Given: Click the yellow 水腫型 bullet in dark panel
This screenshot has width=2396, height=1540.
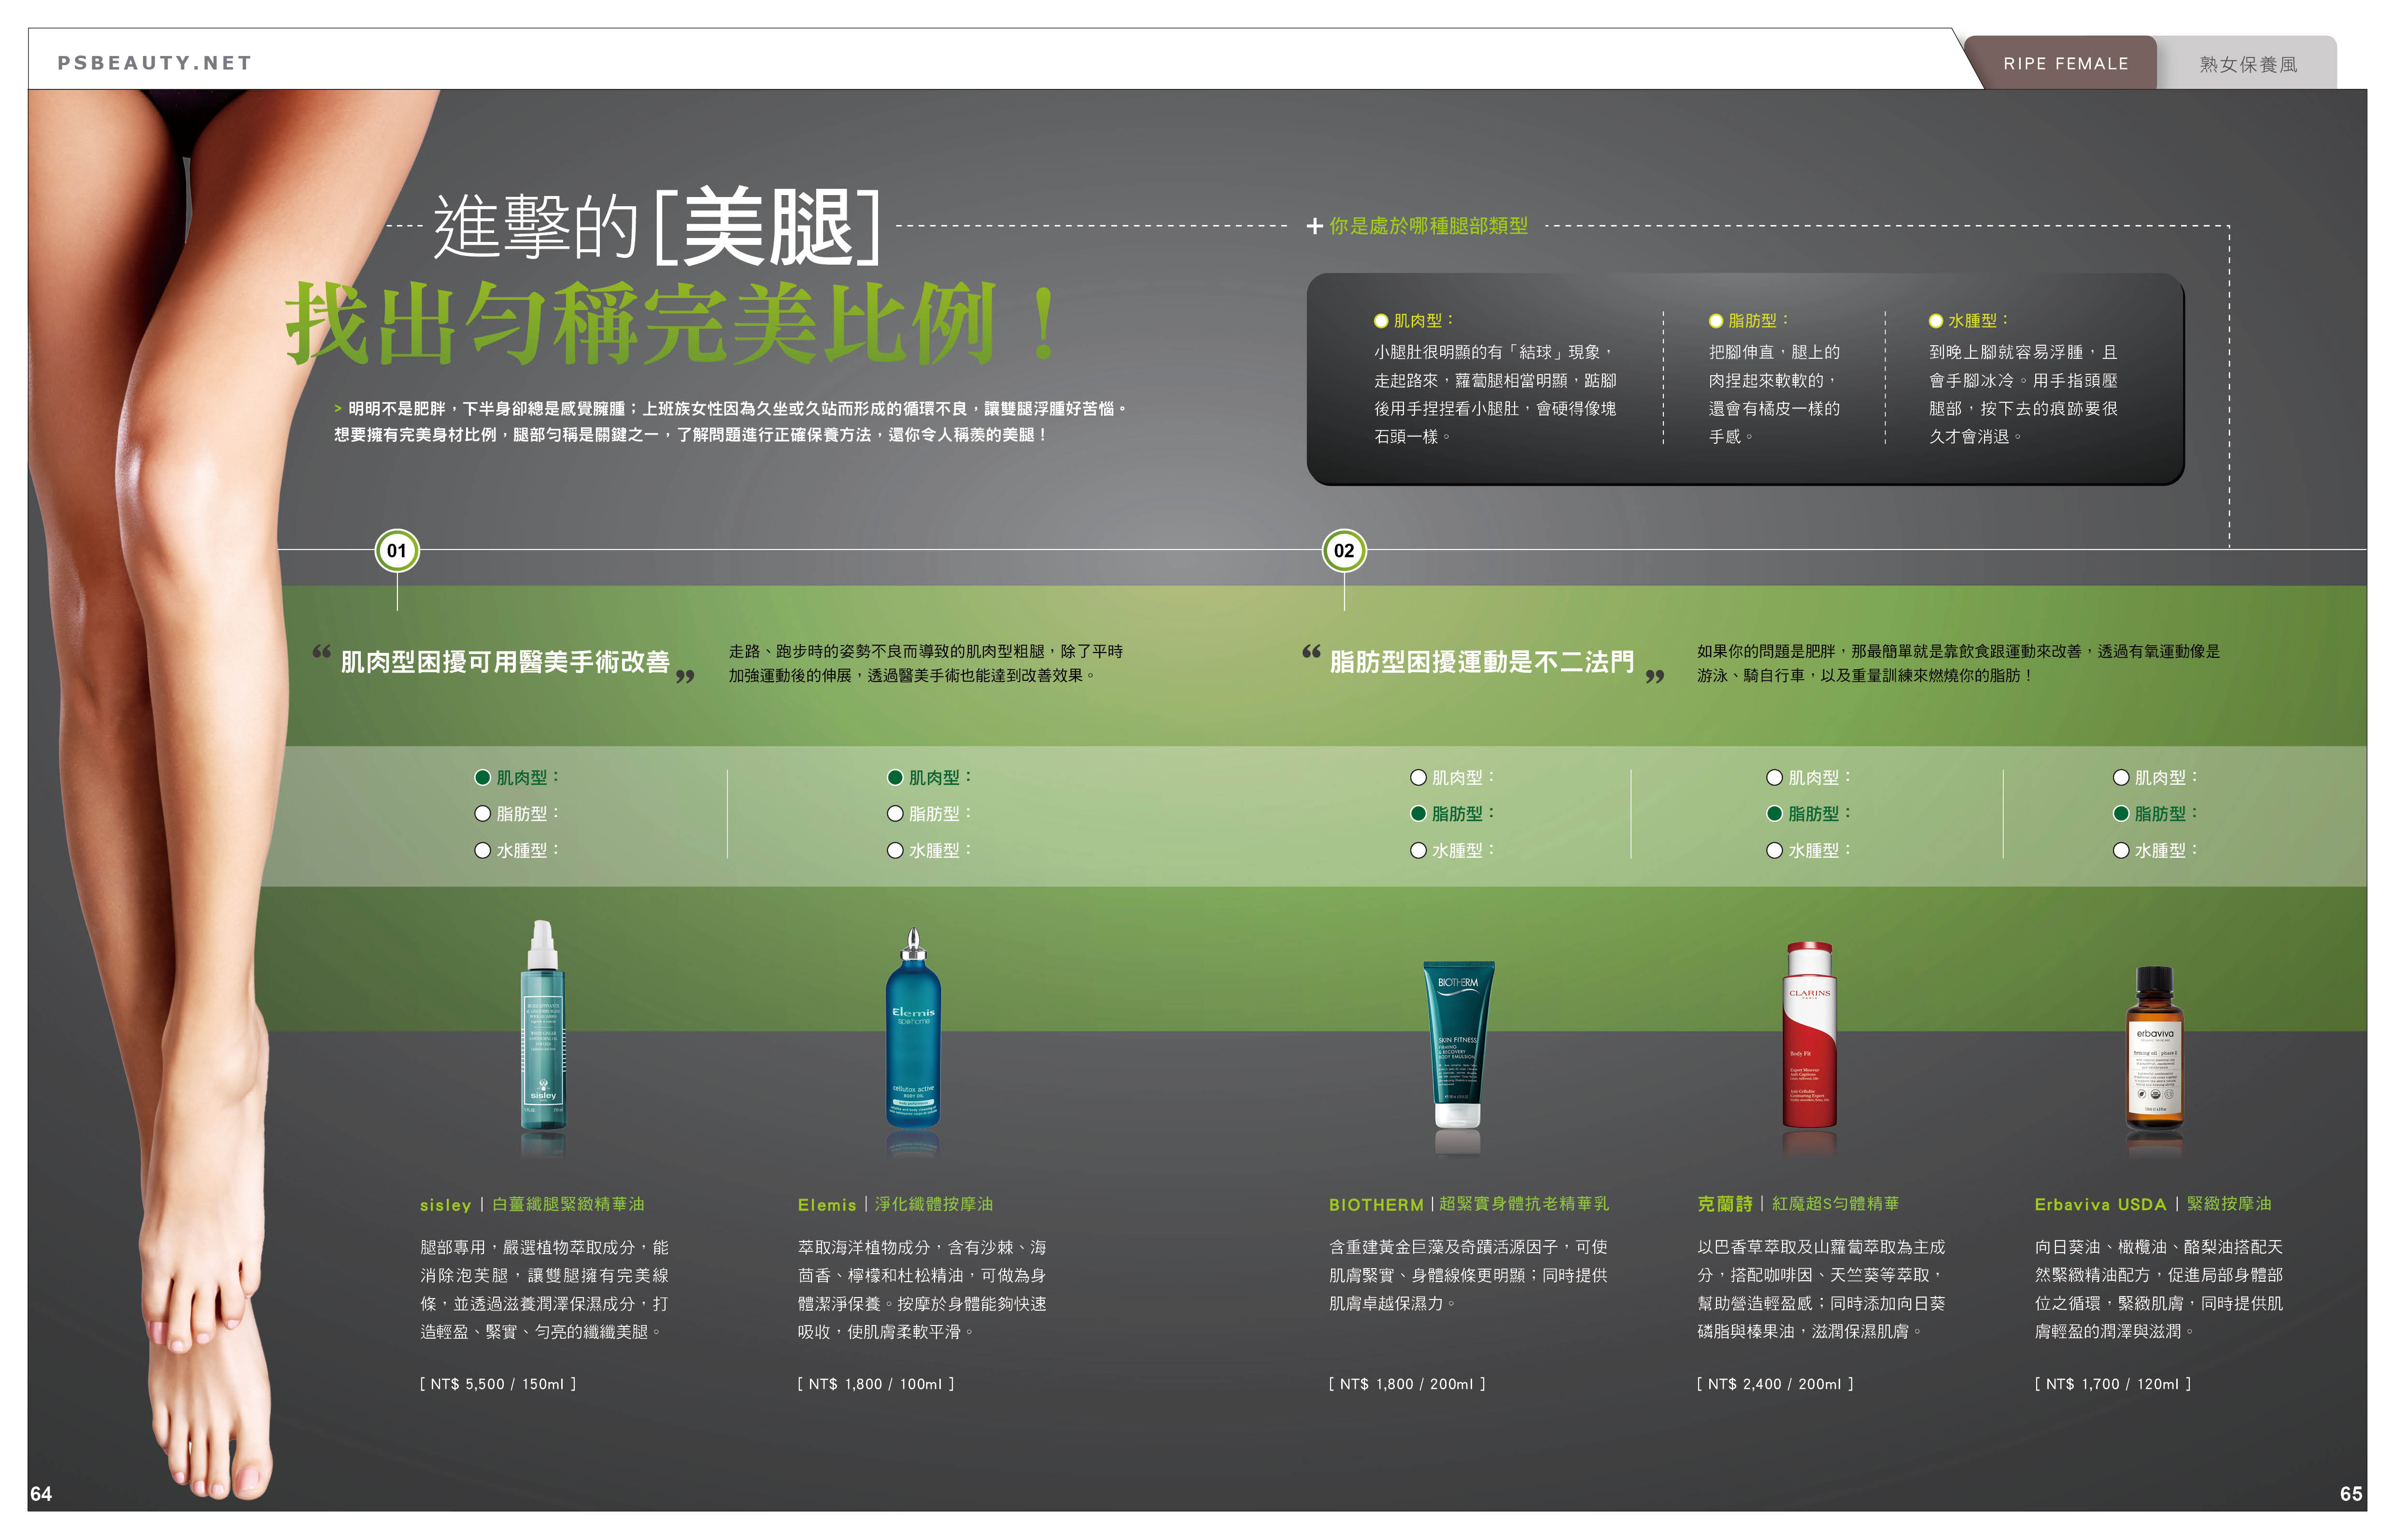Looking at the screenshot, I should pos(1936,321).
